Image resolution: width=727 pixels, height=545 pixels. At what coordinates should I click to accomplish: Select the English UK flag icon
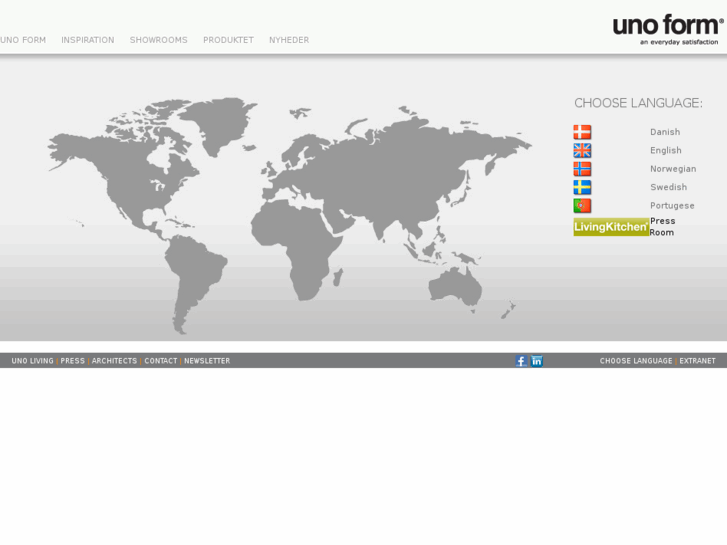[x=582, y=150]
